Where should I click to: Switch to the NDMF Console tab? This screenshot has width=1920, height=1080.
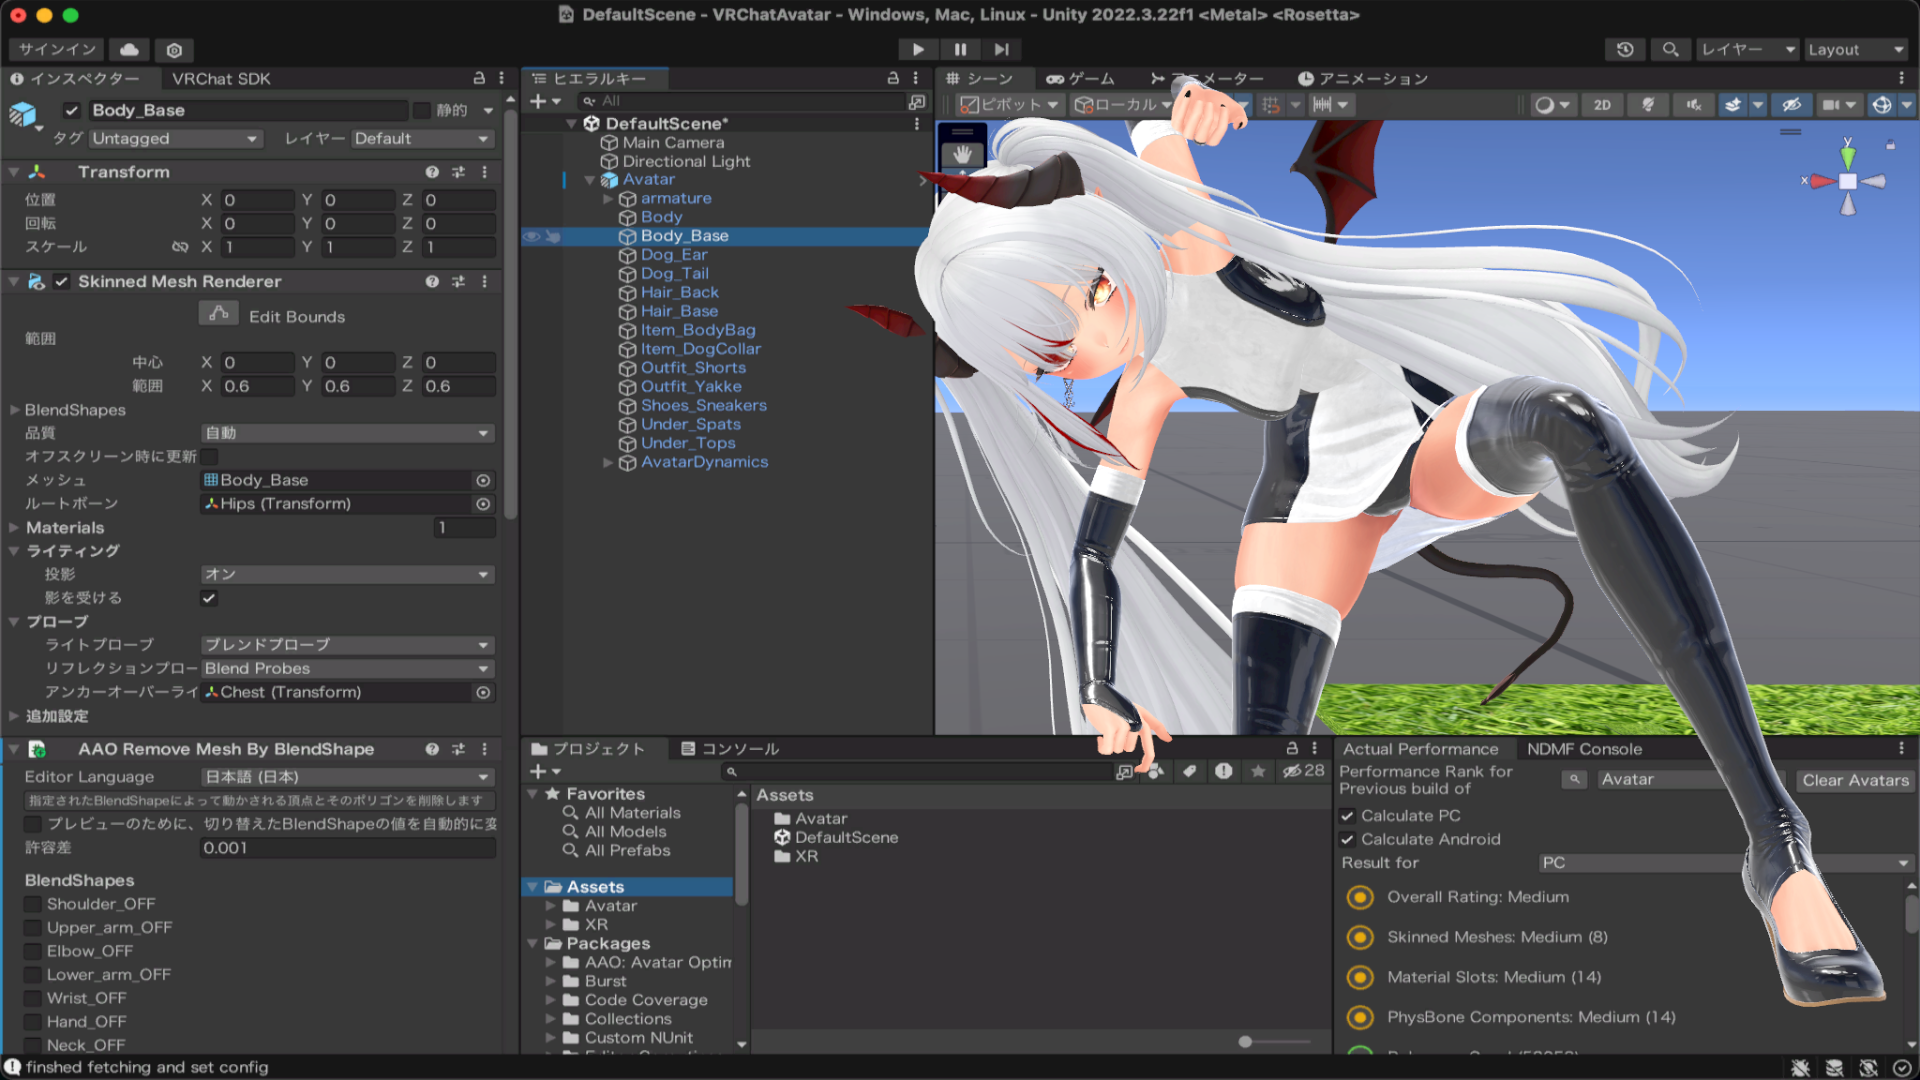(x=1584, y=749)
